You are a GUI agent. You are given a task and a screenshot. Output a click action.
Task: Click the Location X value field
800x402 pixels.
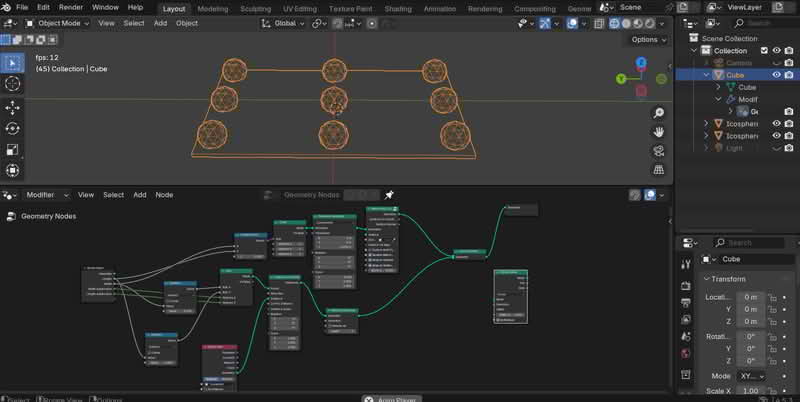pyautogui.click(x=750, y=297)
